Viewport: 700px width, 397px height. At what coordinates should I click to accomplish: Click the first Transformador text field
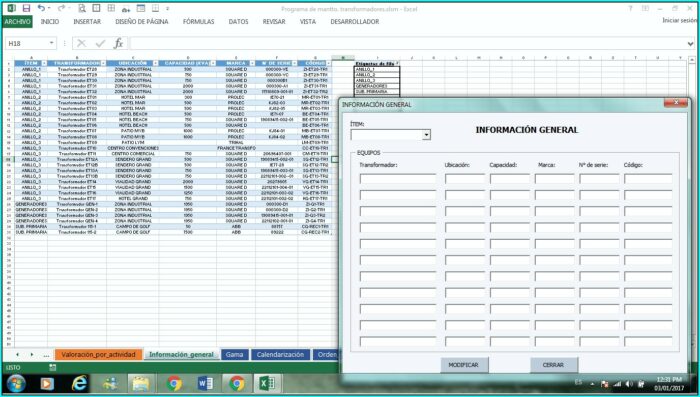pyautogui.click(x=398, y=179)
